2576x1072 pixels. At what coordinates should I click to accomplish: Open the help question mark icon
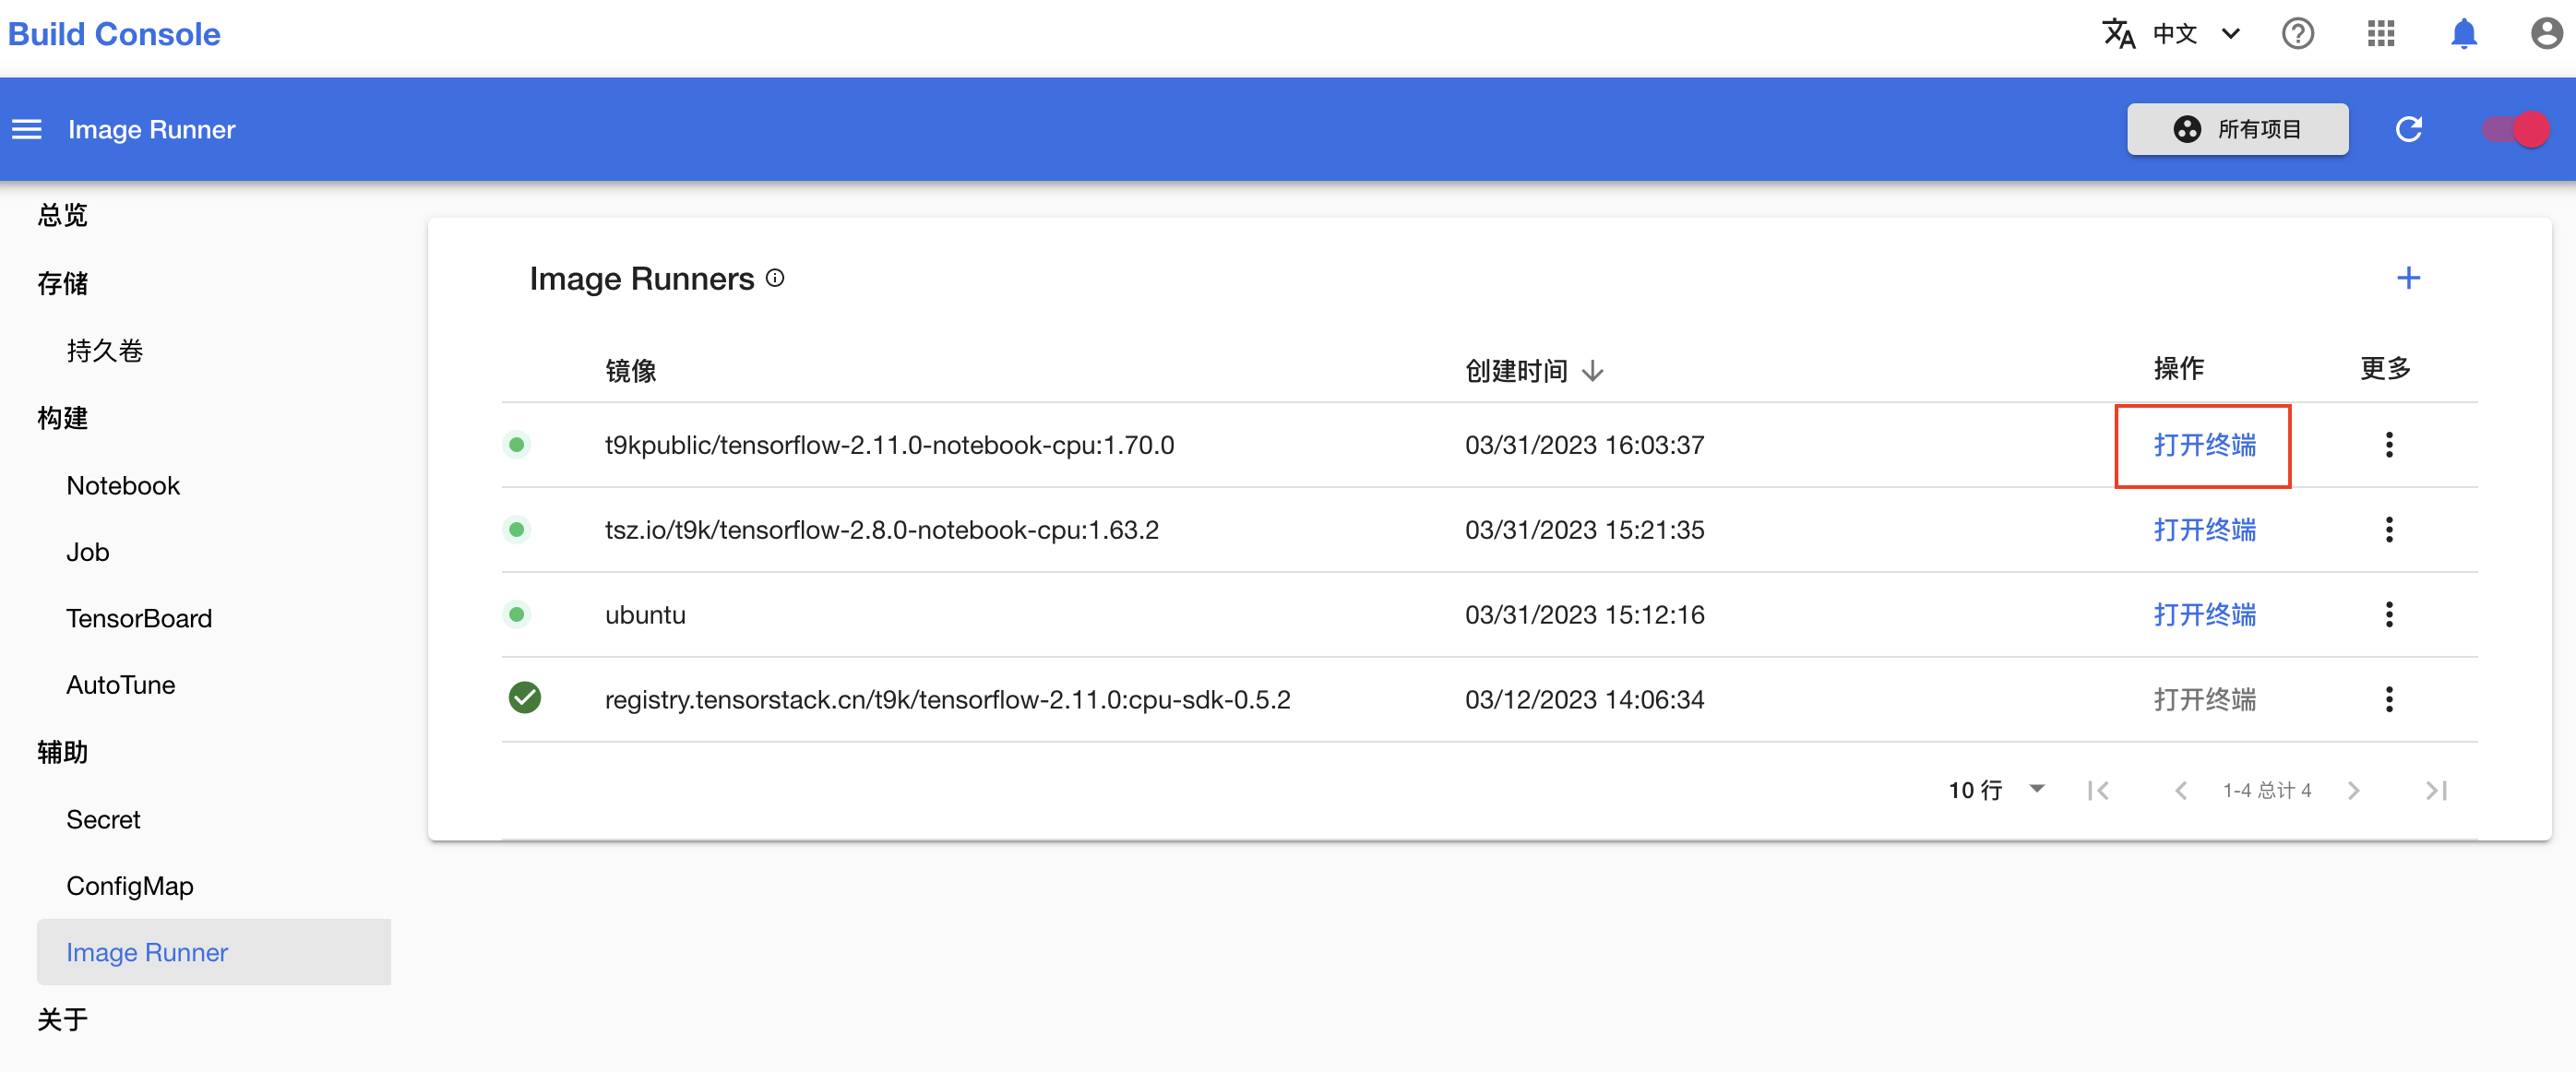(2298, 33)
